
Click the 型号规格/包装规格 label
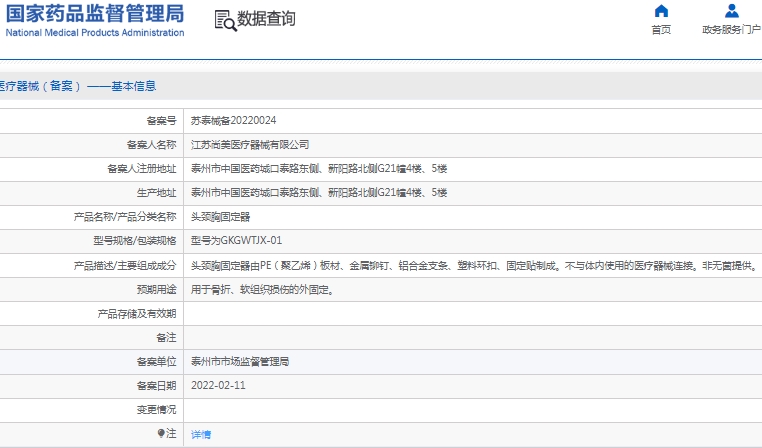135,241
